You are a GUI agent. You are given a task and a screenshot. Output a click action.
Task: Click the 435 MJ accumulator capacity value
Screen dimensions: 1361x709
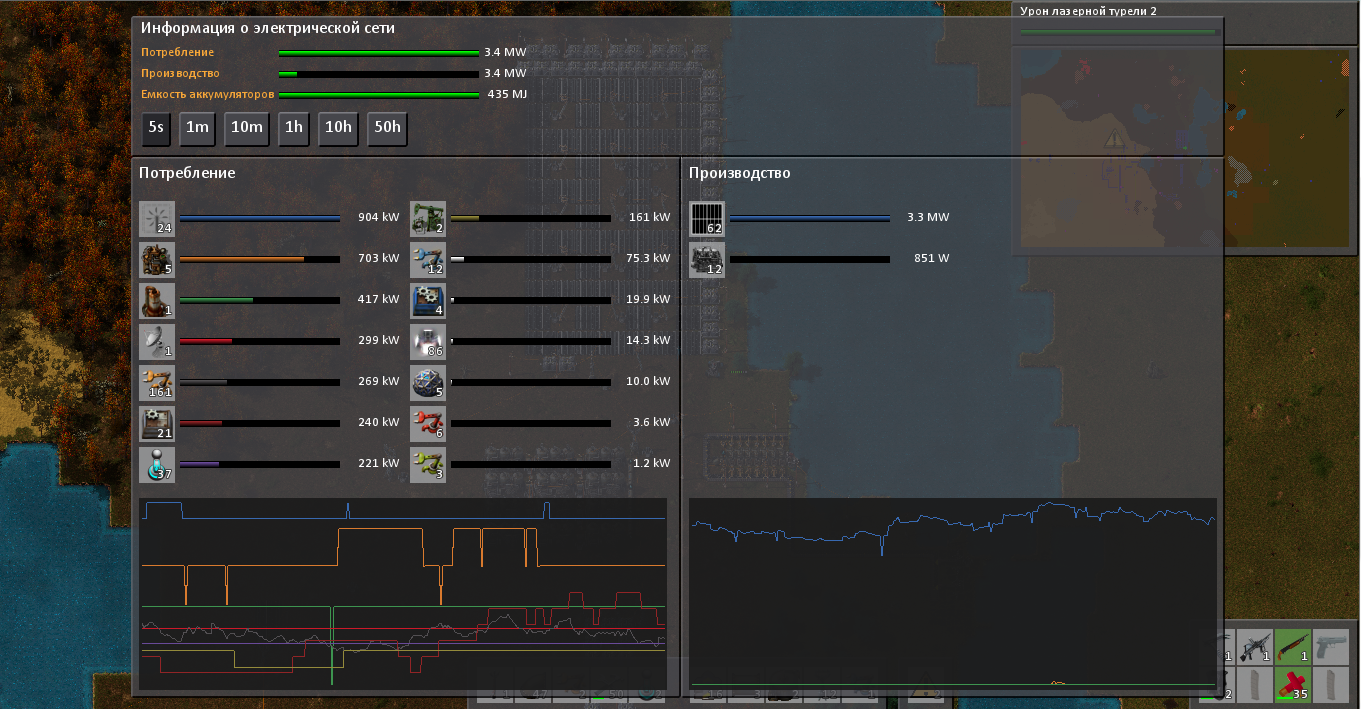point(507,94)
